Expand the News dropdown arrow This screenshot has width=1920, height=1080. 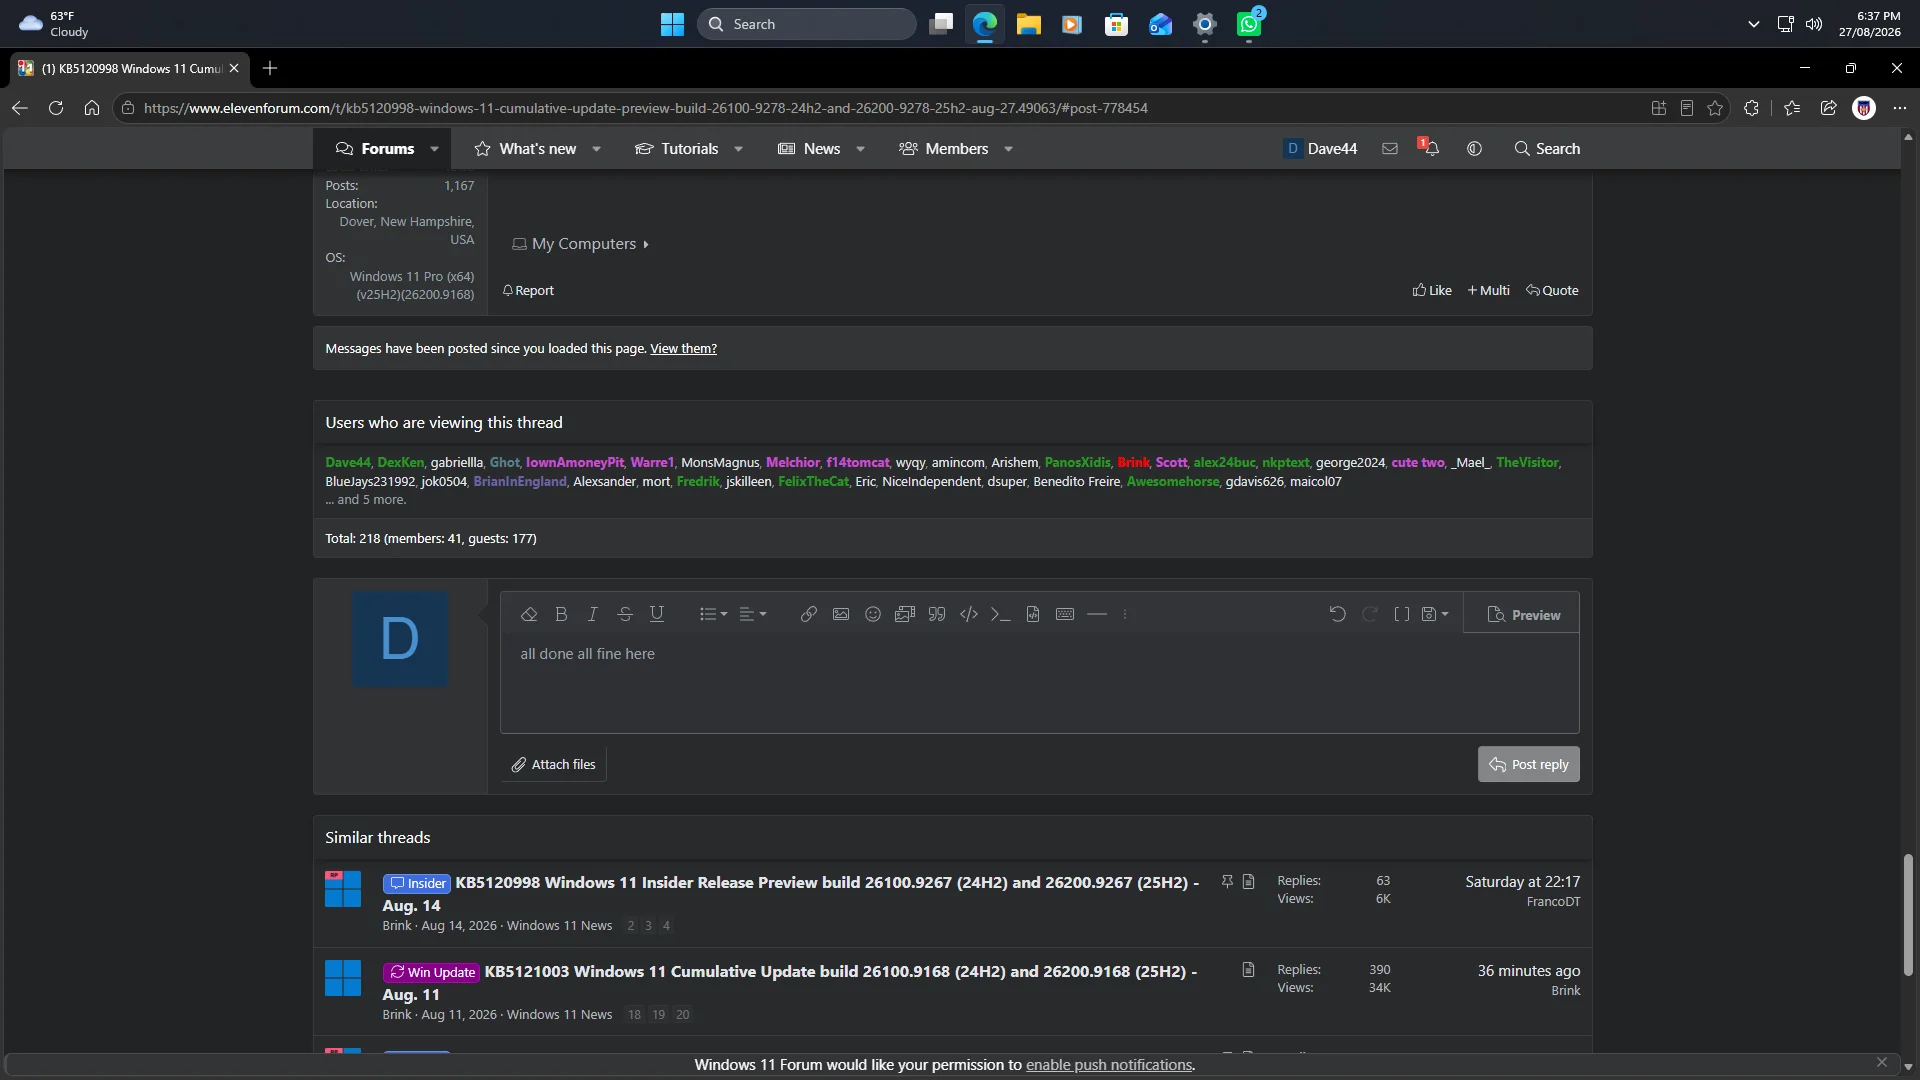(861, 149)
